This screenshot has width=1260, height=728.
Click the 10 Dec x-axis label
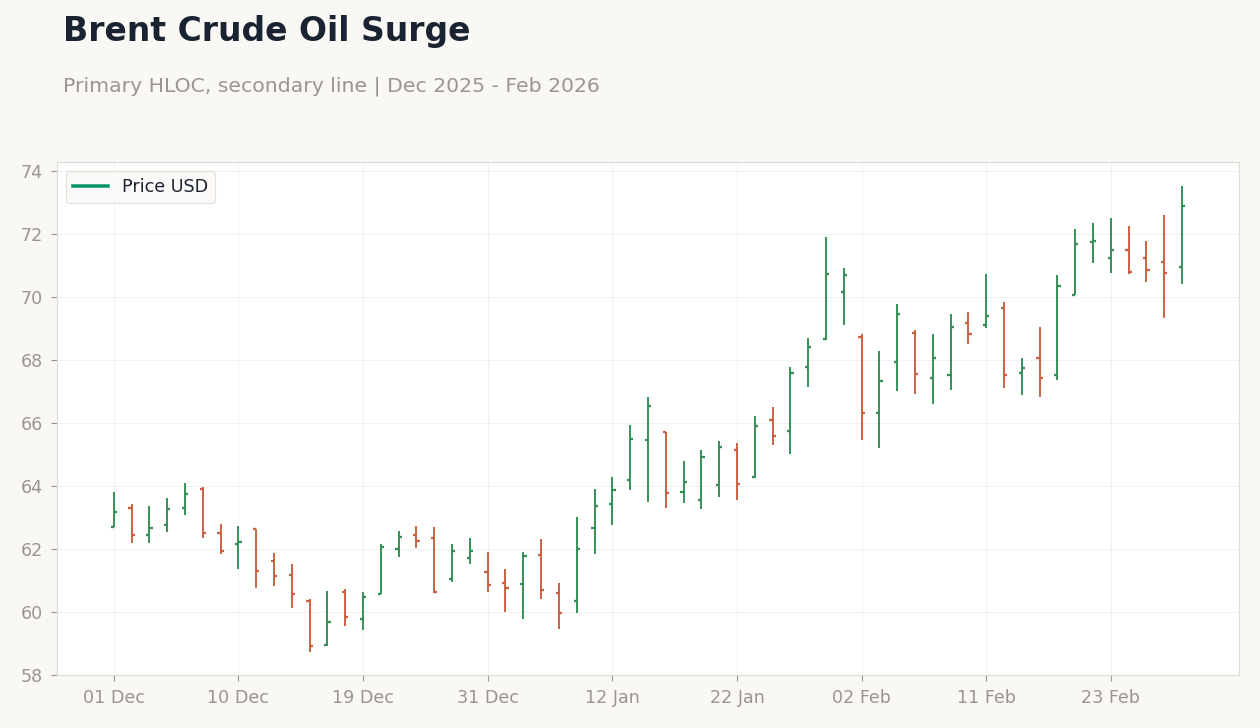click(x=238, y=697)
